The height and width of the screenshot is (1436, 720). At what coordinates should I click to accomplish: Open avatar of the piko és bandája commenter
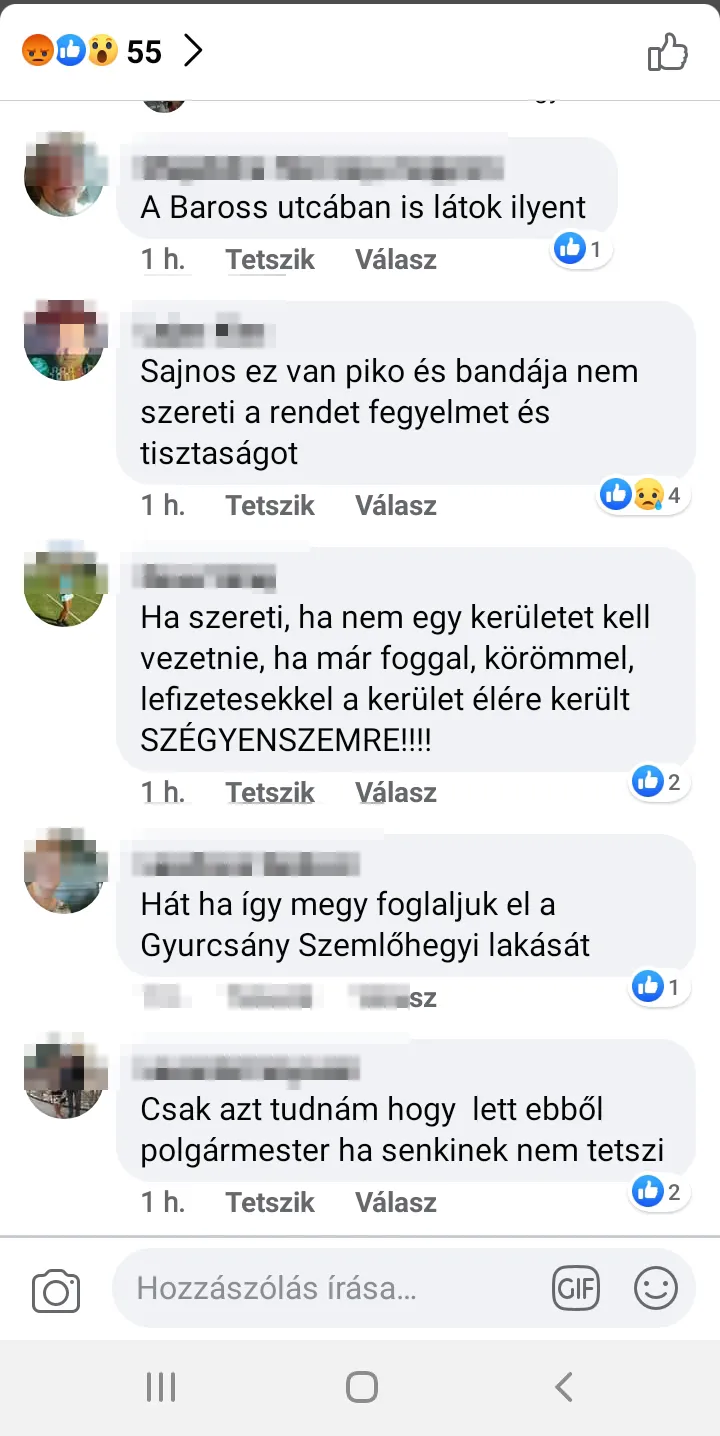point(64,341)
